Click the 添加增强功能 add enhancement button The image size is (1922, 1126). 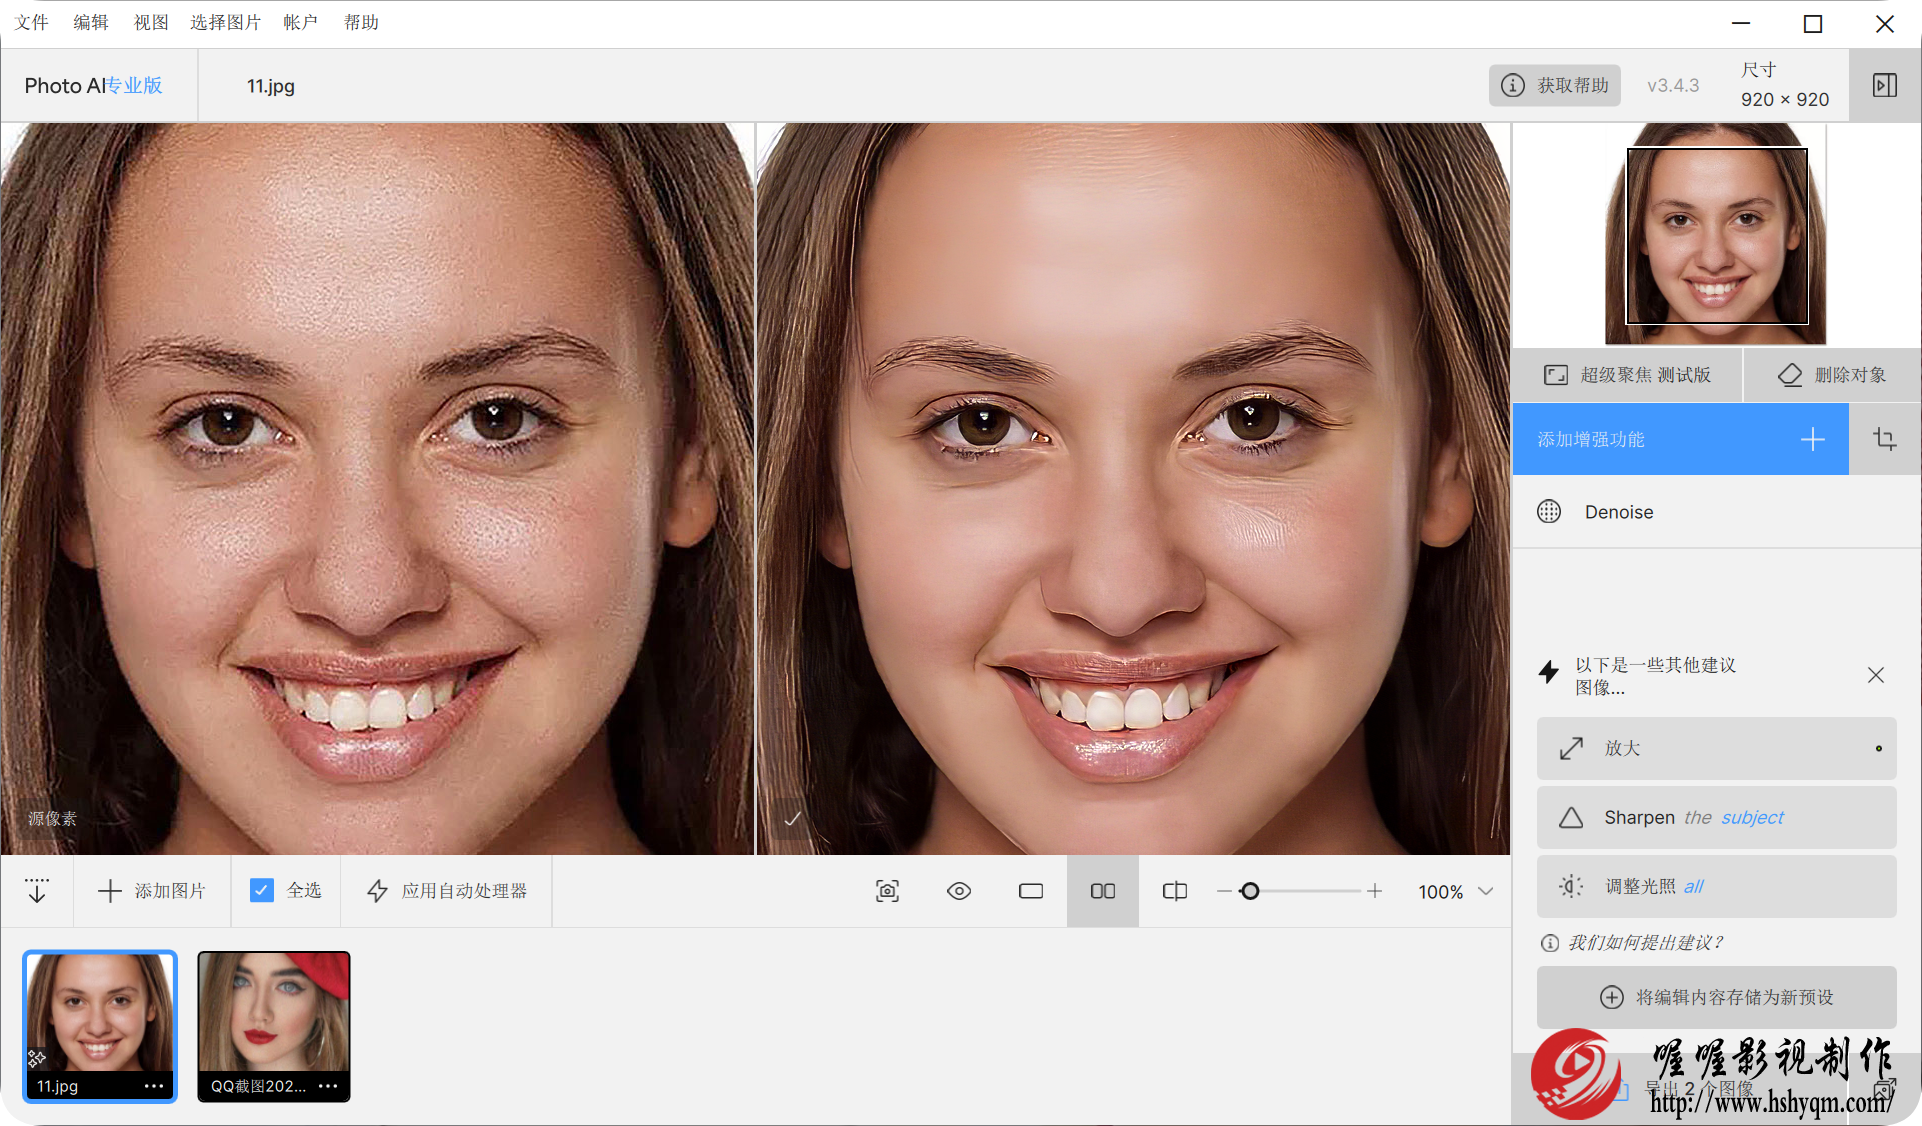[x=1682, y=438]
